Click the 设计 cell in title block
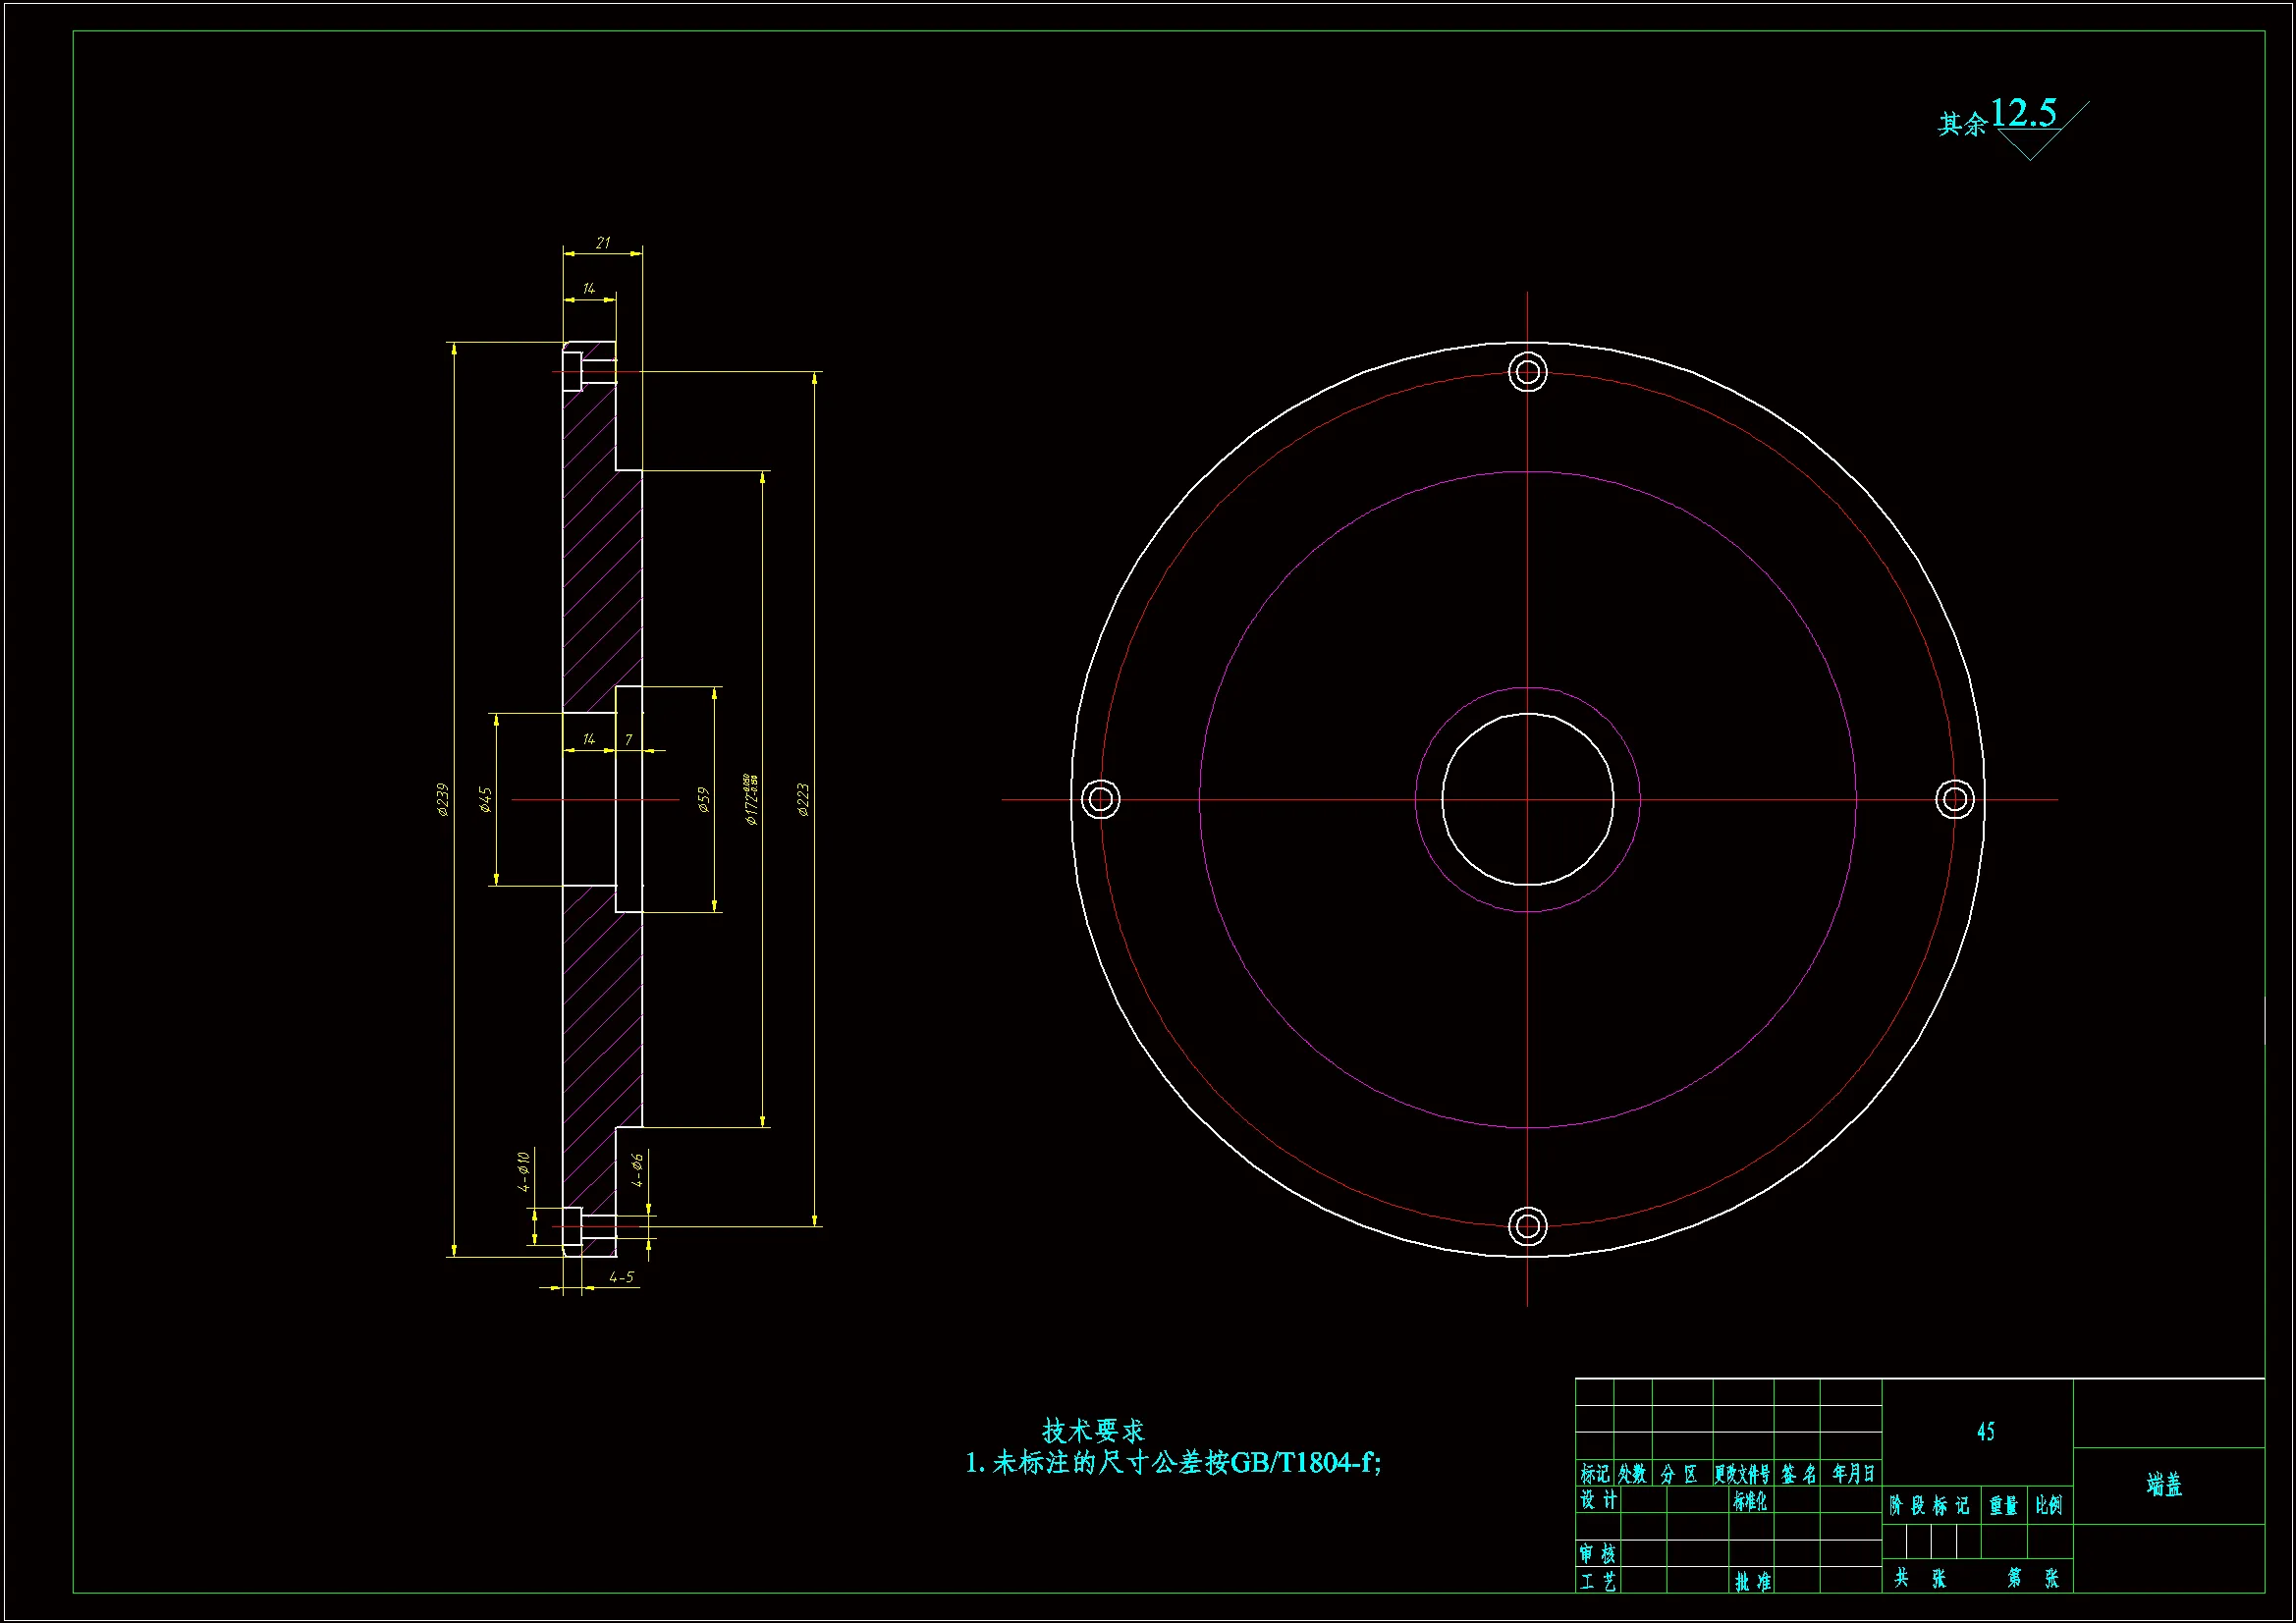This screenshot has height=1623, width=2296. coord(1598,1500)
